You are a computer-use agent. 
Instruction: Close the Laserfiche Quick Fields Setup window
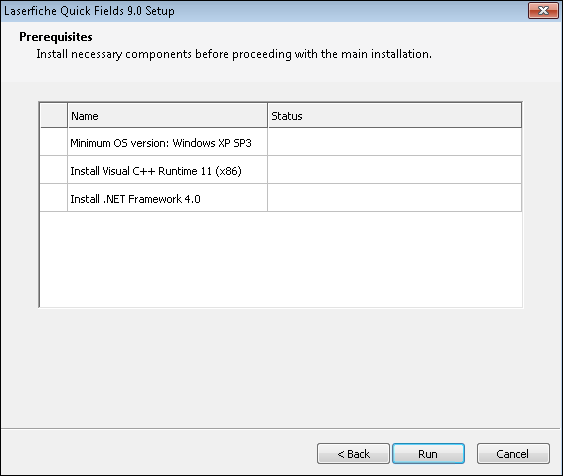click(x=543, y=11)
